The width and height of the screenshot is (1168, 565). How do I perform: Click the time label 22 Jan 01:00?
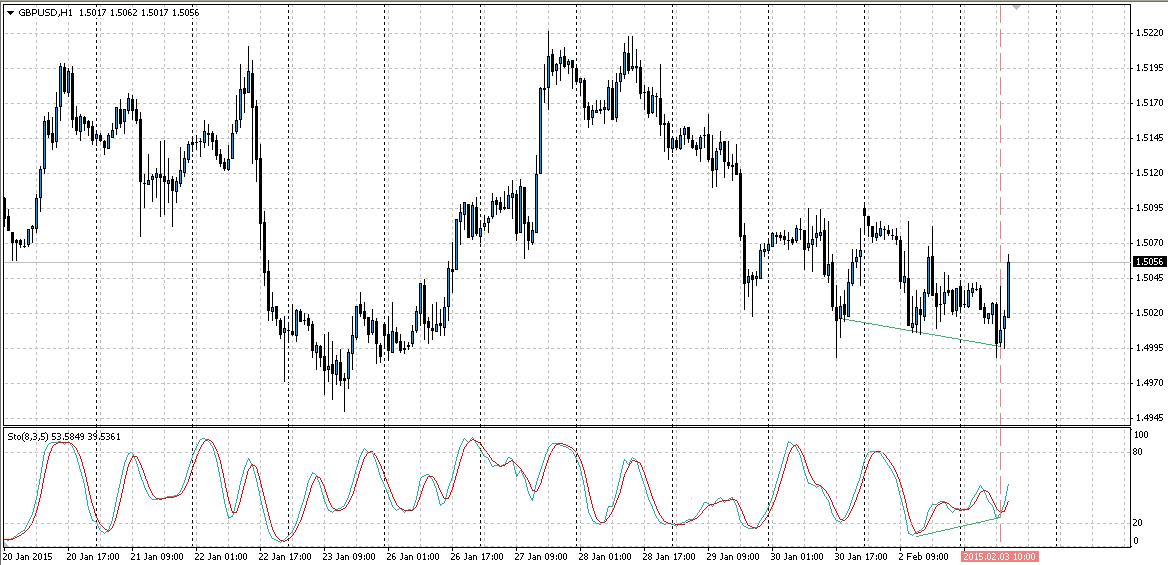[220, 557]
